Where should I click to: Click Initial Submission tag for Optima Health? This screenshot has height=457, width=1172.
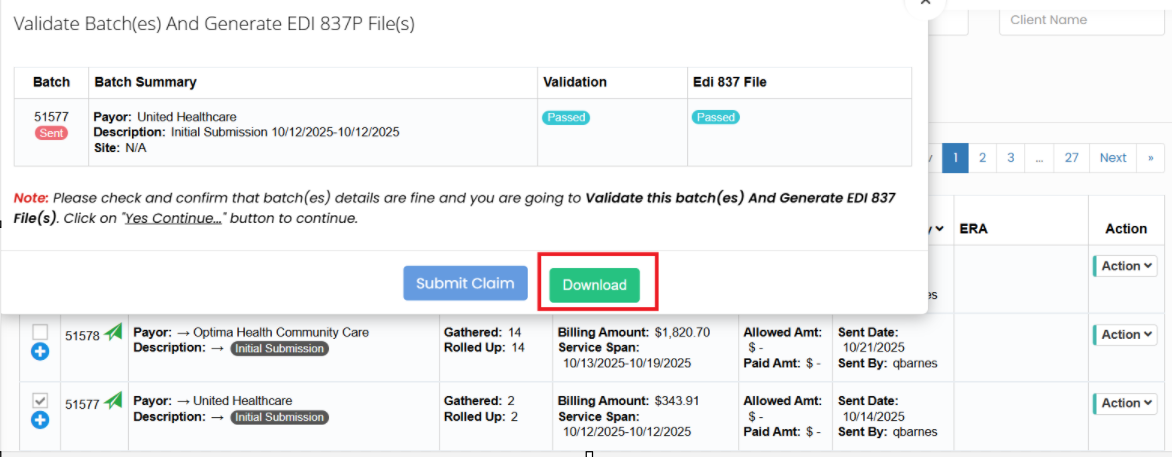click(x=279, y=349)
